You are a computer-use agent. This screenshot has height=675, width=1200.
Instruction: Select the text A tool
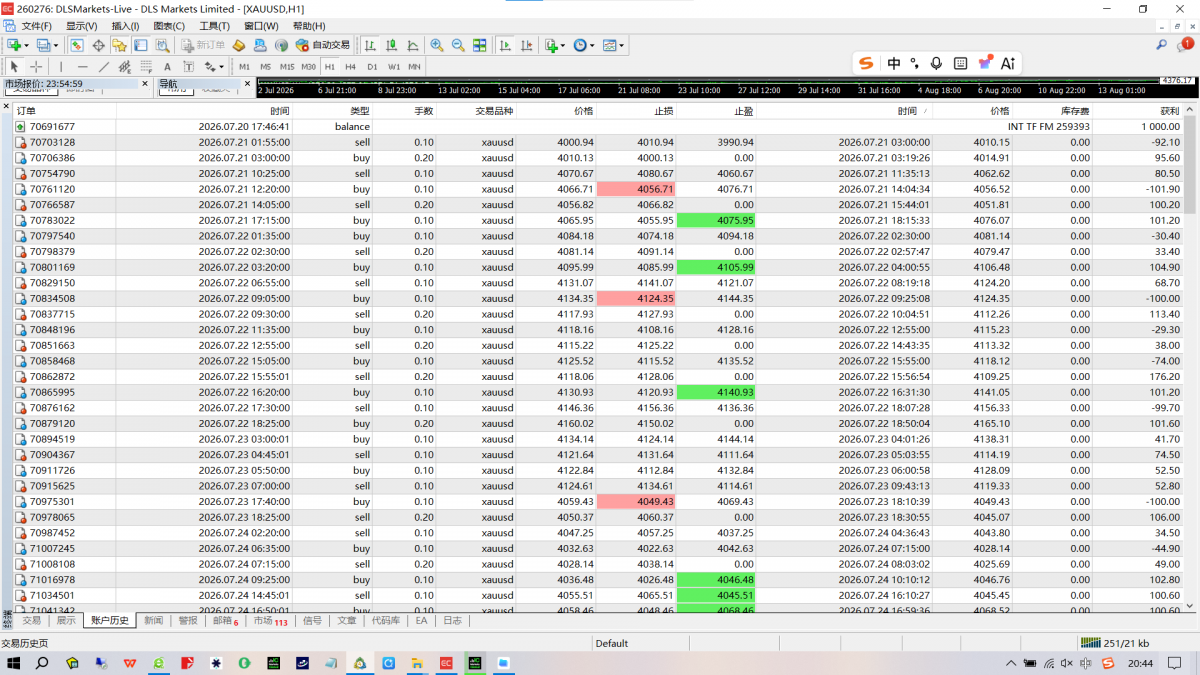167,67
